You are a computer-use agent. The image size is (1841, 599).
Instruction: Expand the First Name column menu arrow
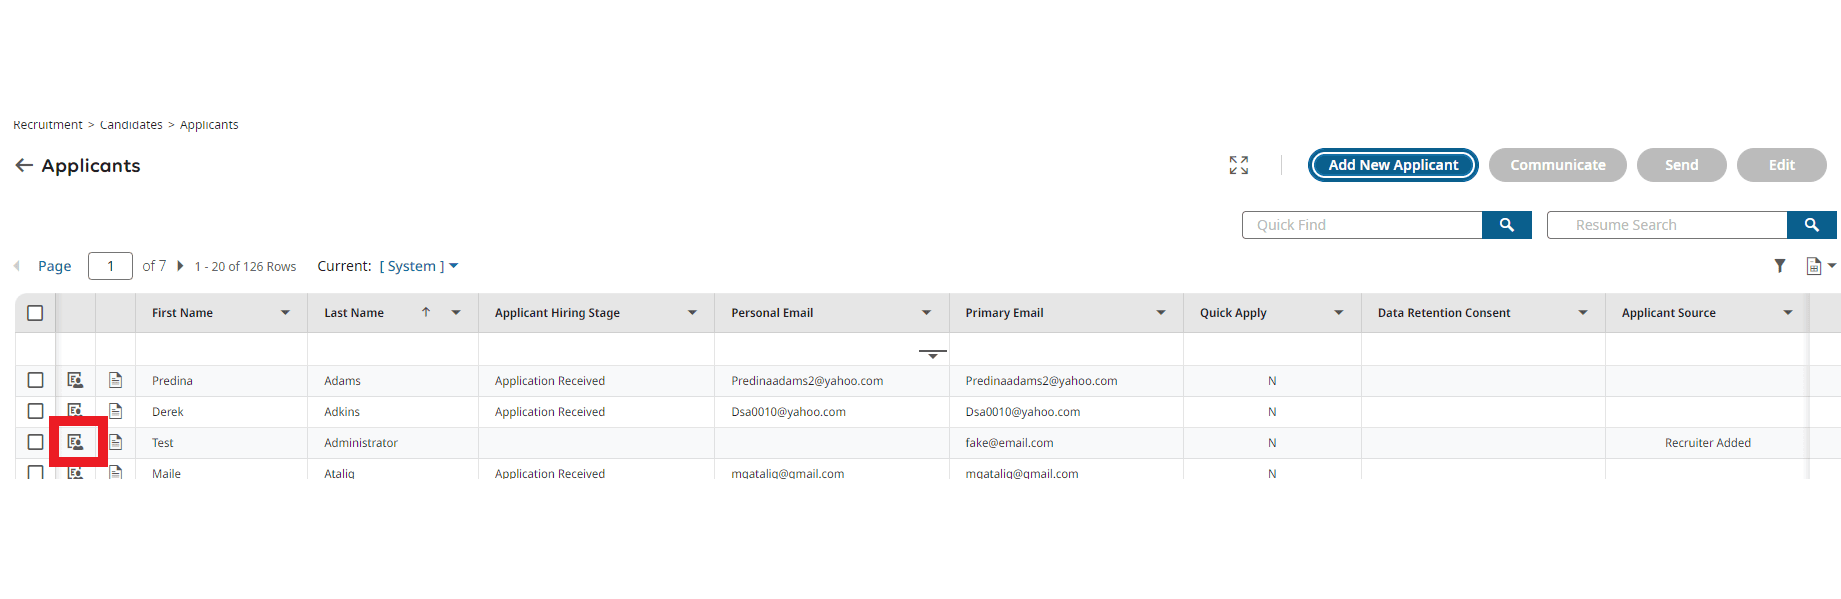[x=285, y=313]
